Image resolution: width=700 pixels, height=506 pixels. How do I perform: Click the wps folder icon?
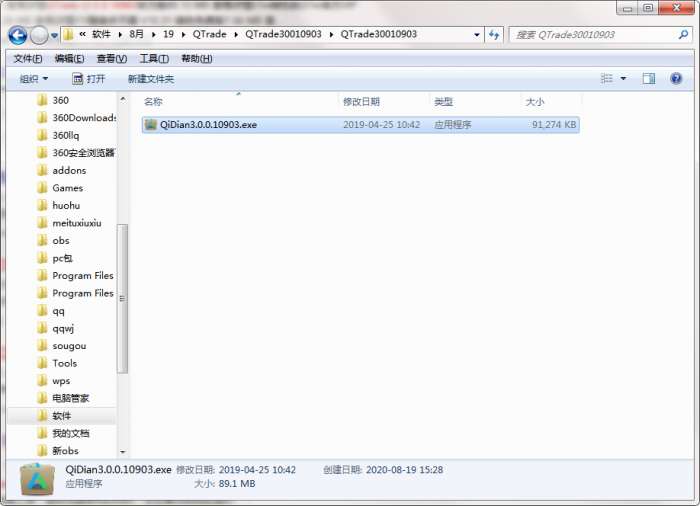(x=42, y=381)
